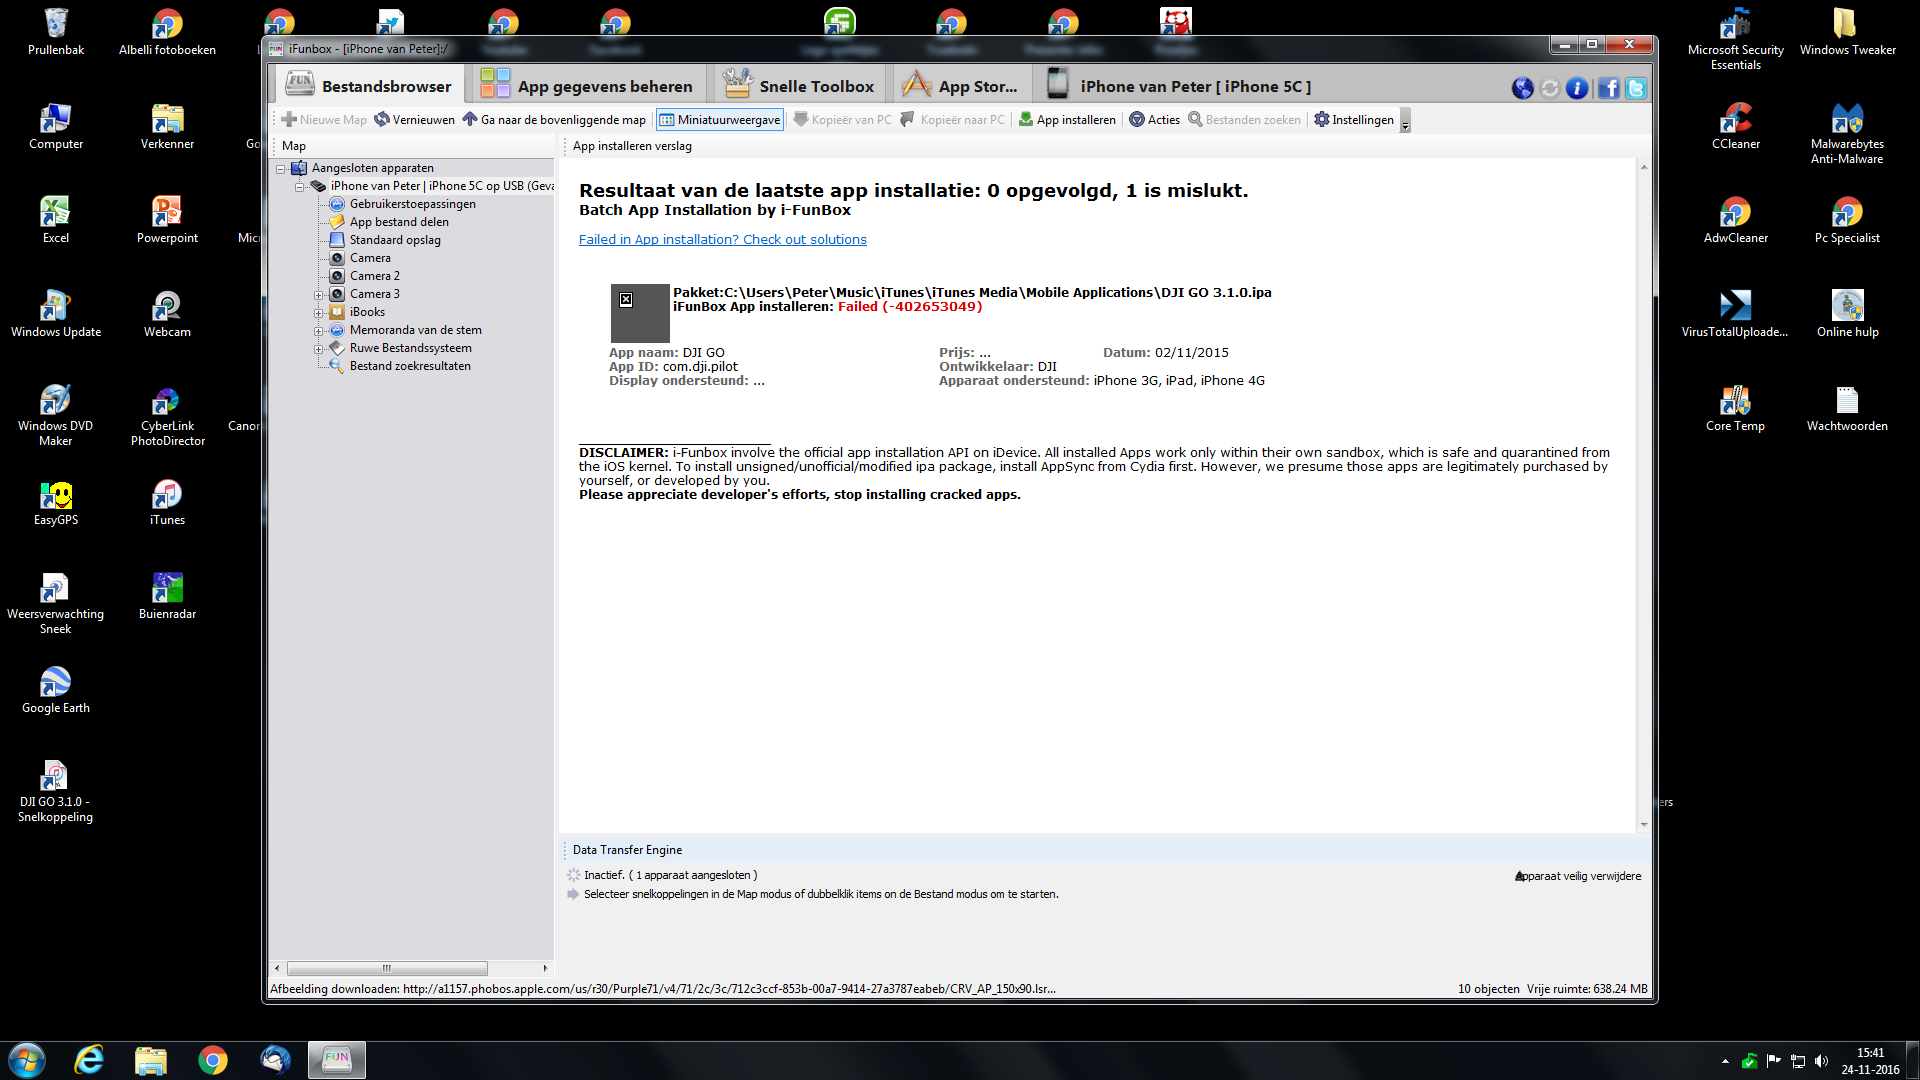This screenshot has width=1920, height=1080.
Task: Open Instellingen settings
Action: point(1353,120)
